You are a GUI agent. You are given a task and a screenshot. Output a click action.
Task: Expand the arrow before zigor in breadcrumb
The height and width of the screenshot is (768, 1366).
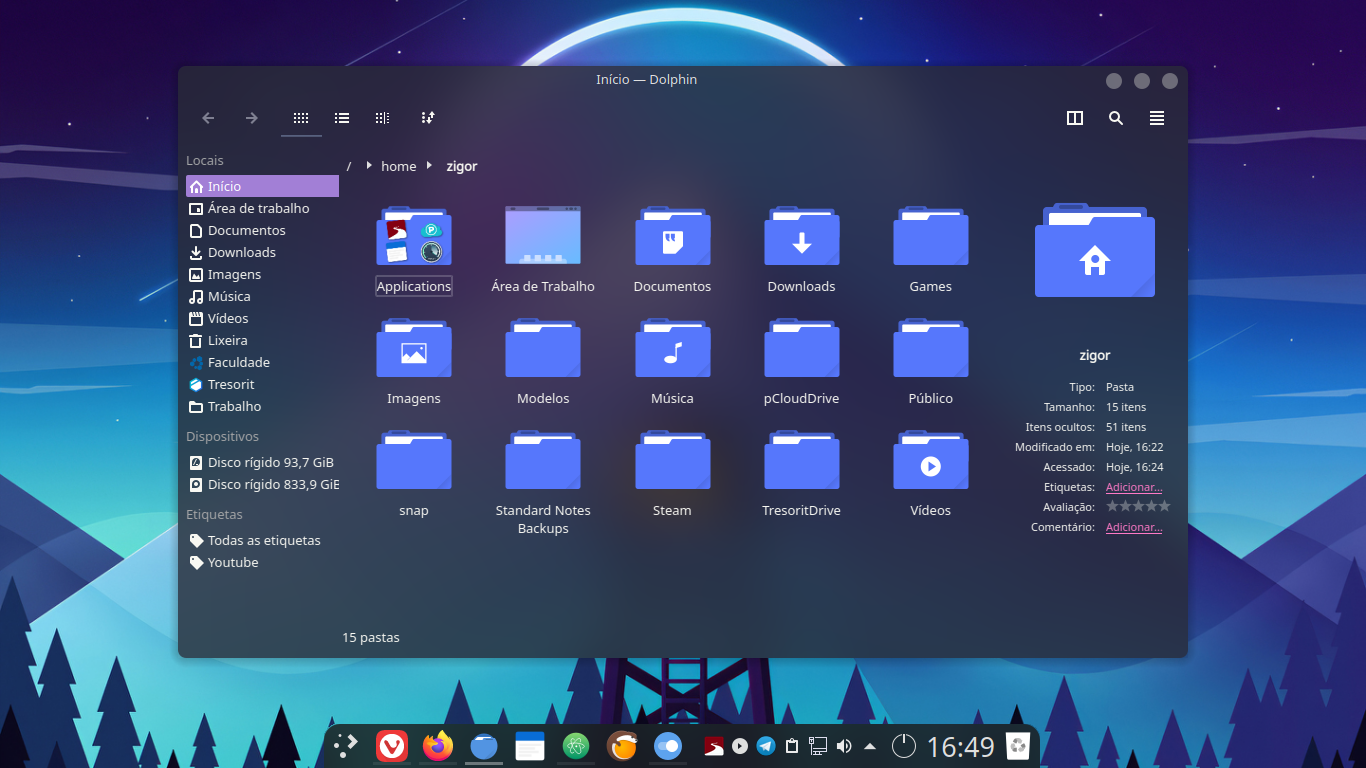pos(429,165)
